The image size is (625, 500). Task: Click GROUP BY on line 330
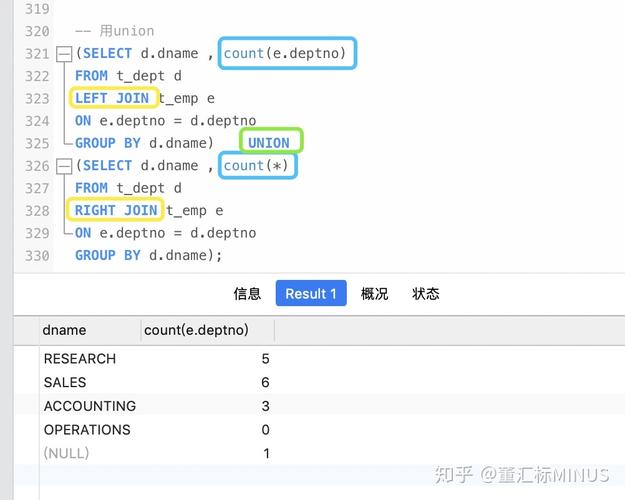[x=108, y=255]
